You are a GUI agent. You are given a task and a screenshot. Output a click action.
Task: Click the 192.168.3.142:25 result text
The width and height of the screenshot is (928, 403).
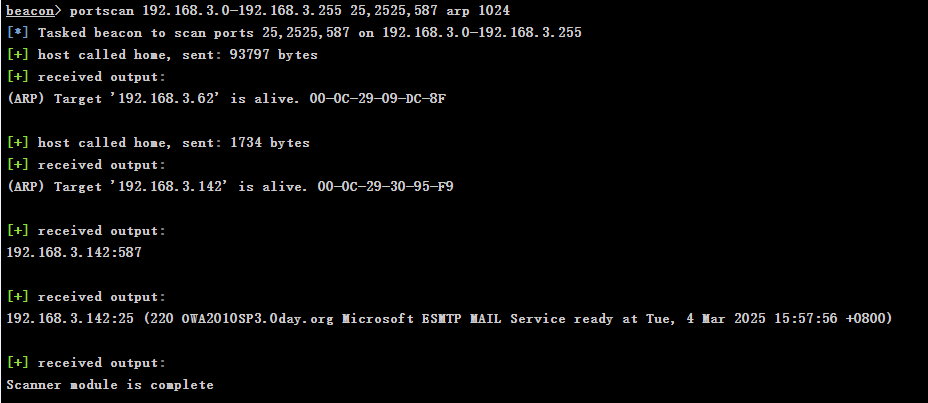pos(70,319)
